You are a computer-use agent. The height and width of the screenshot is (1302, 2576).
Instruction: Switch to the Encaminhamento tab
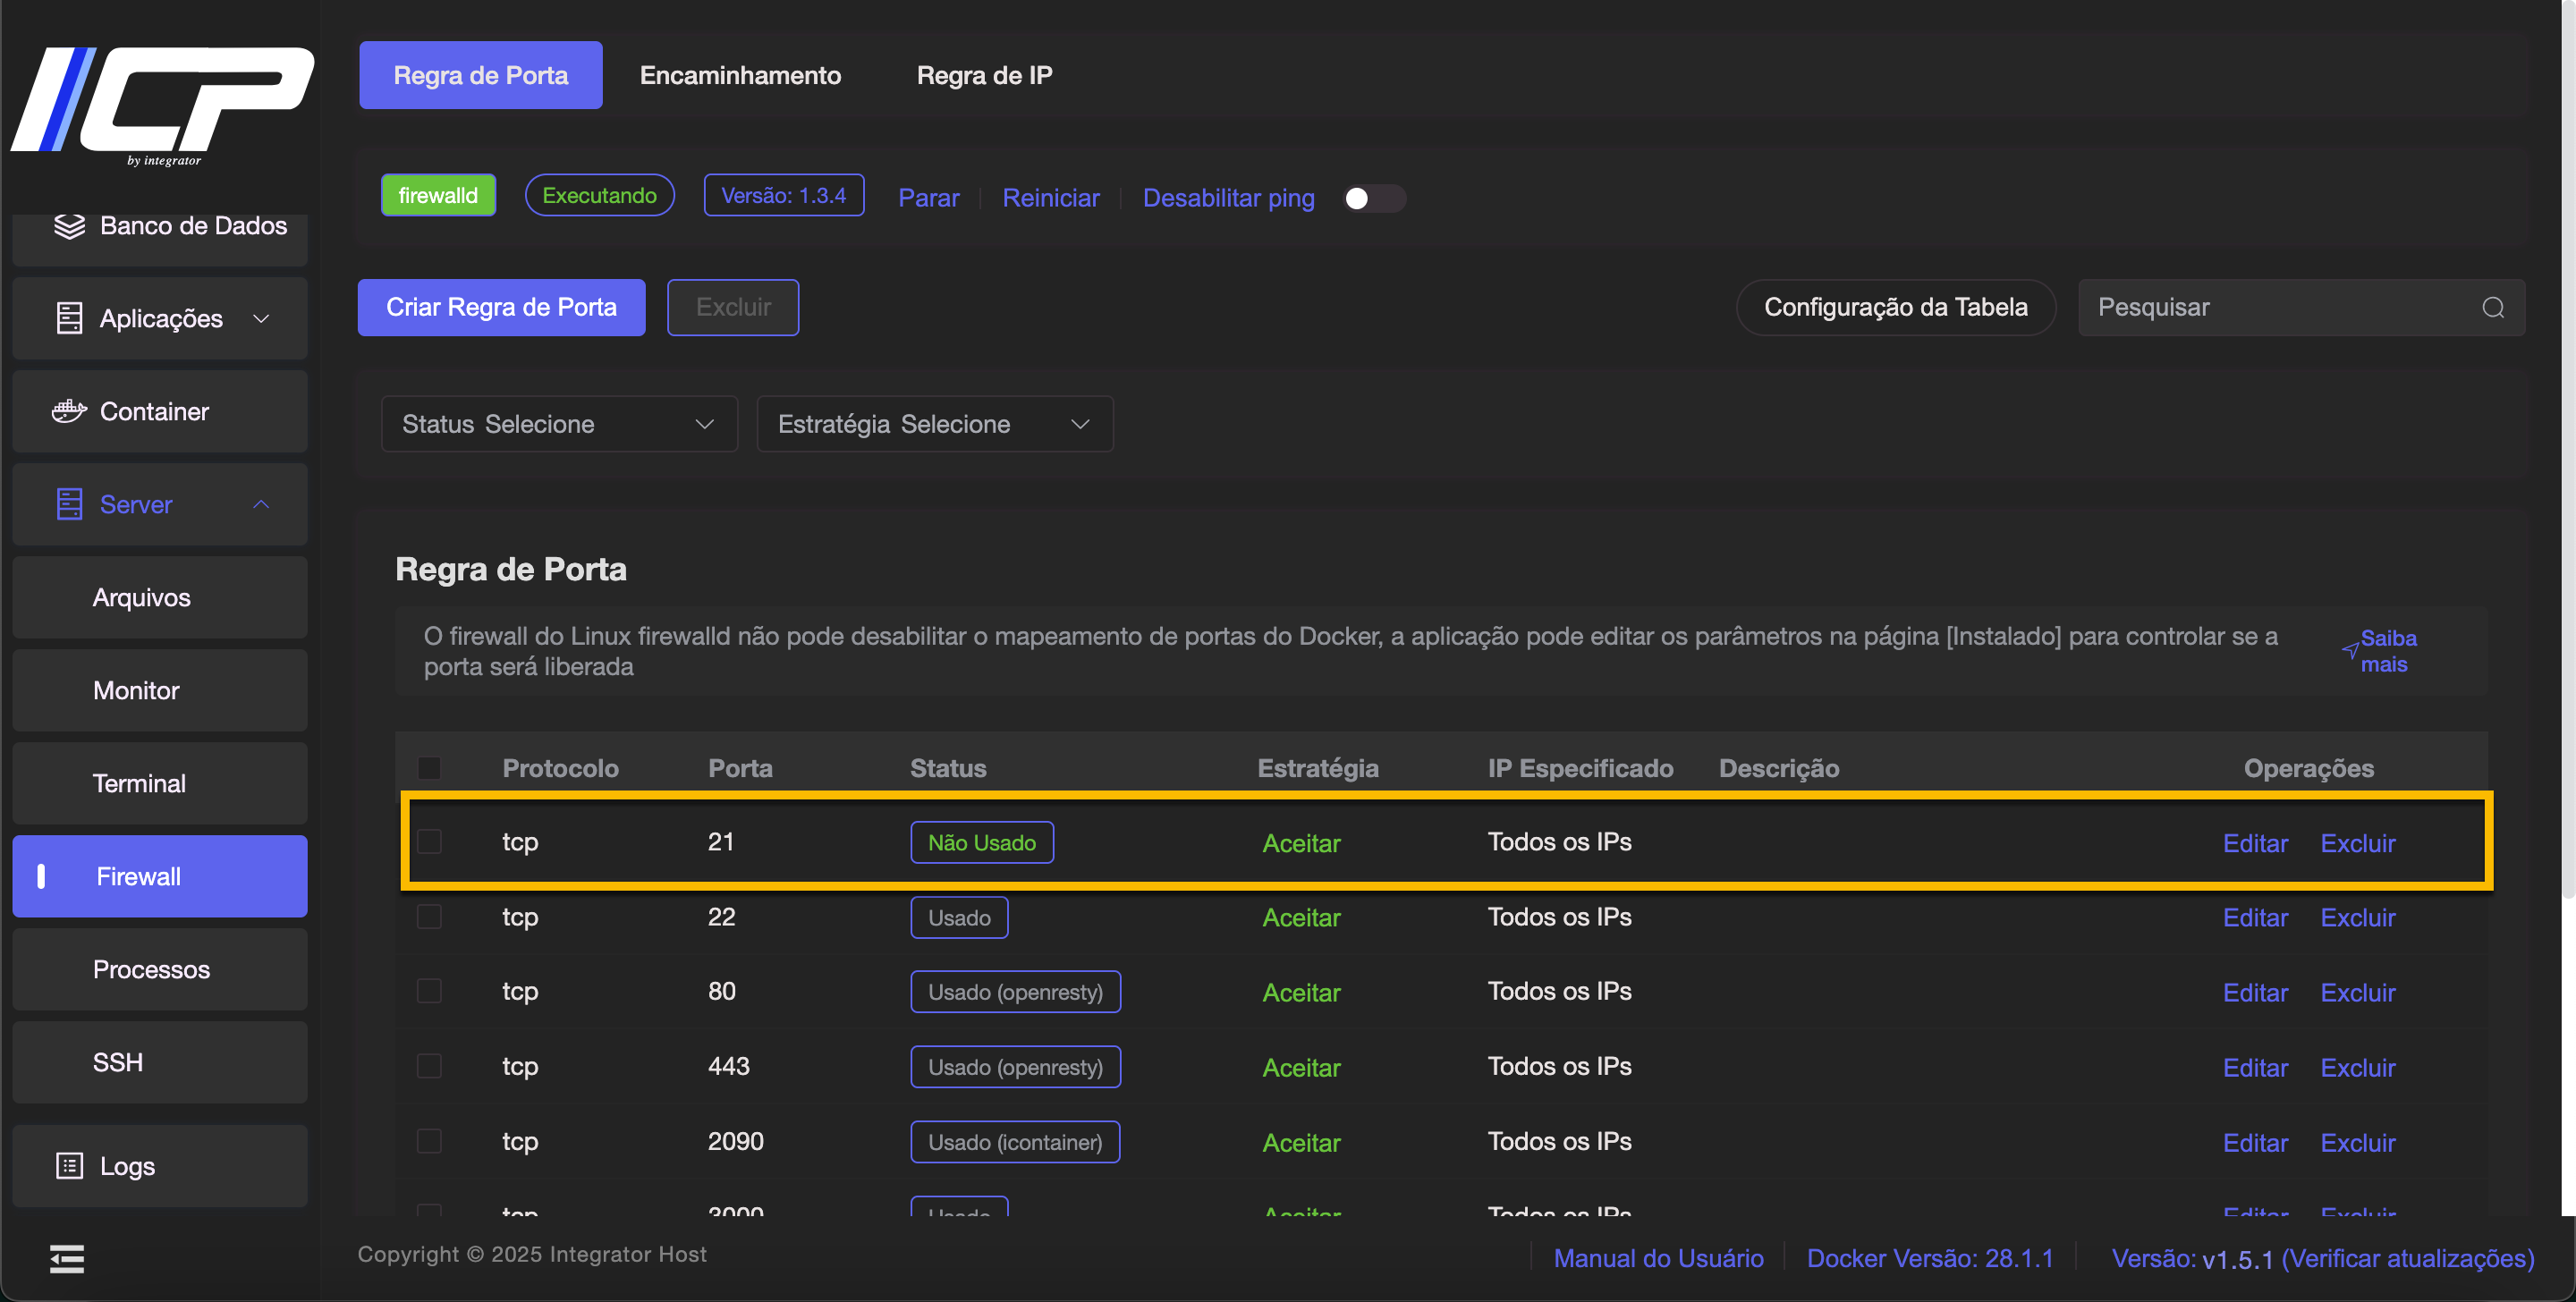pyautogui.click(x=740, y=75)
